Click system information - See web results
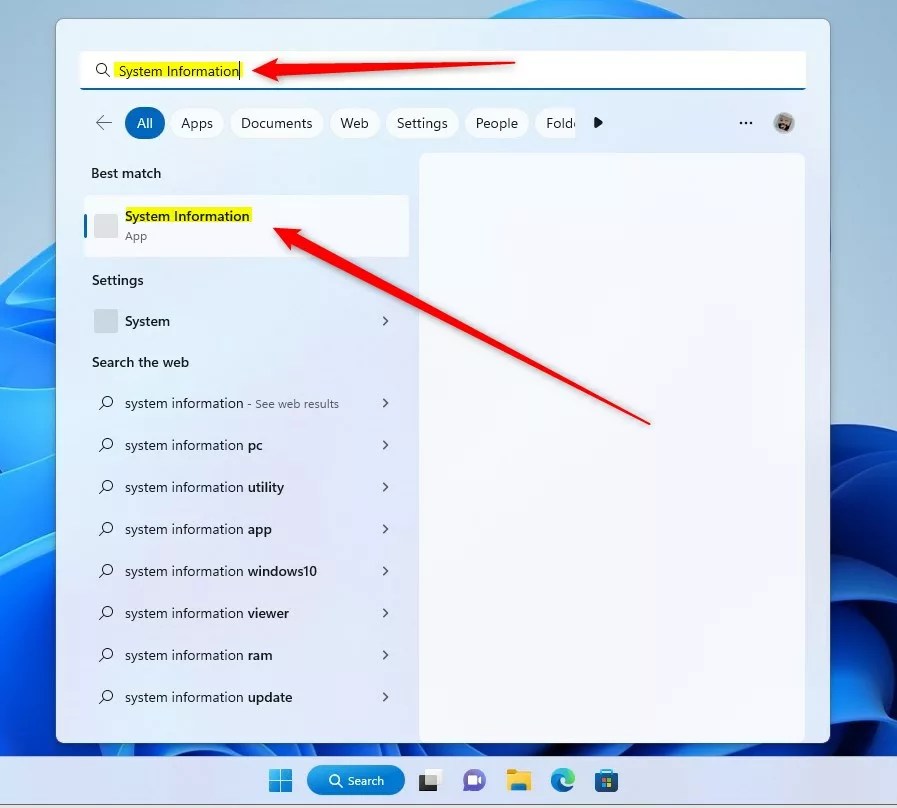The height and width of the screenshot is (808, 897). coord(231,403)
